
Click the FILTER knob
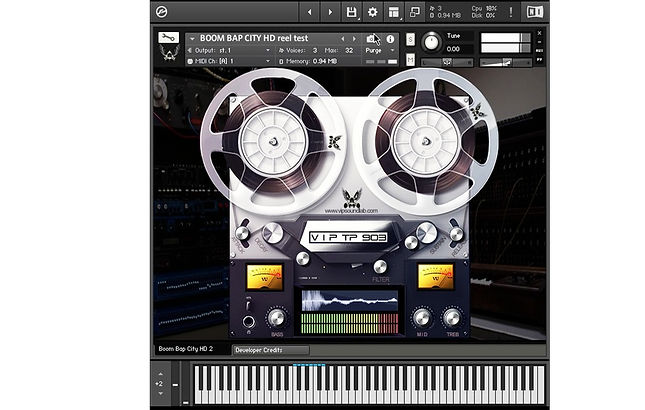pyautogui.click(x=380, y=267)
